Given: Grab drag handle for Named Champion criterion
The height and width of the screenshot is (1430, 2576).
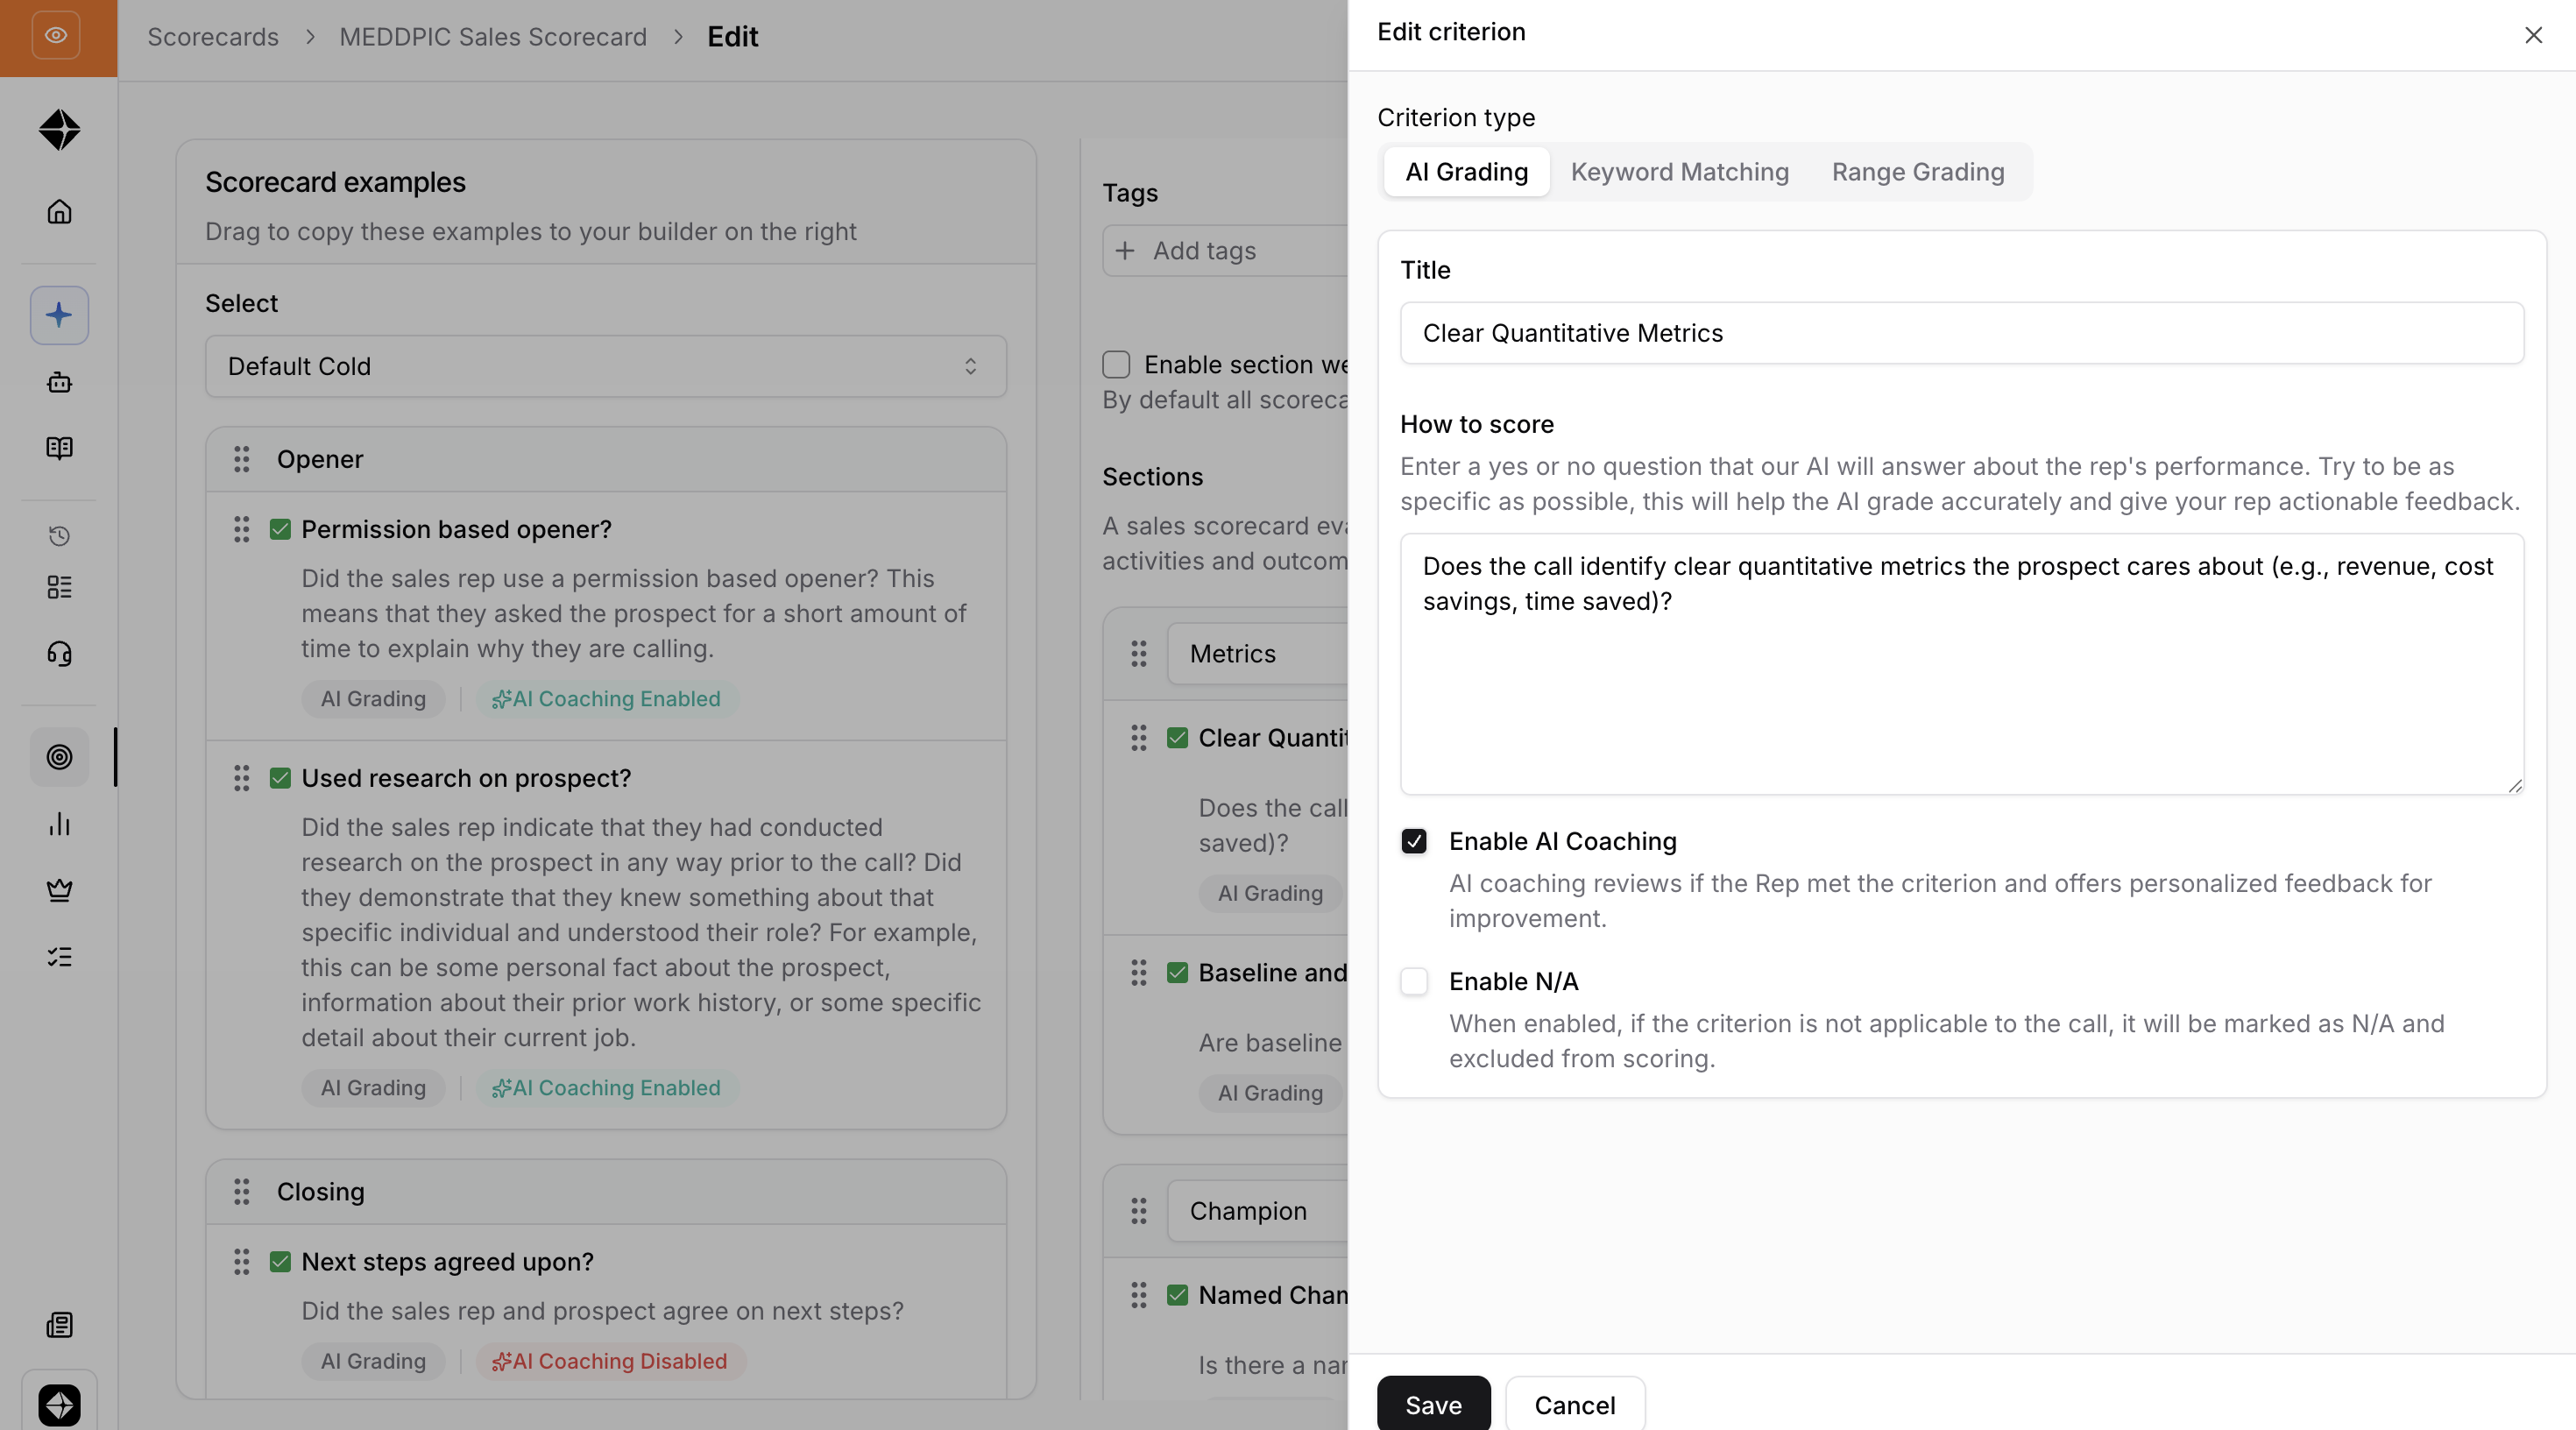Looking at the screenshot, I should pyautogui.click(x=1139, y=1295).
